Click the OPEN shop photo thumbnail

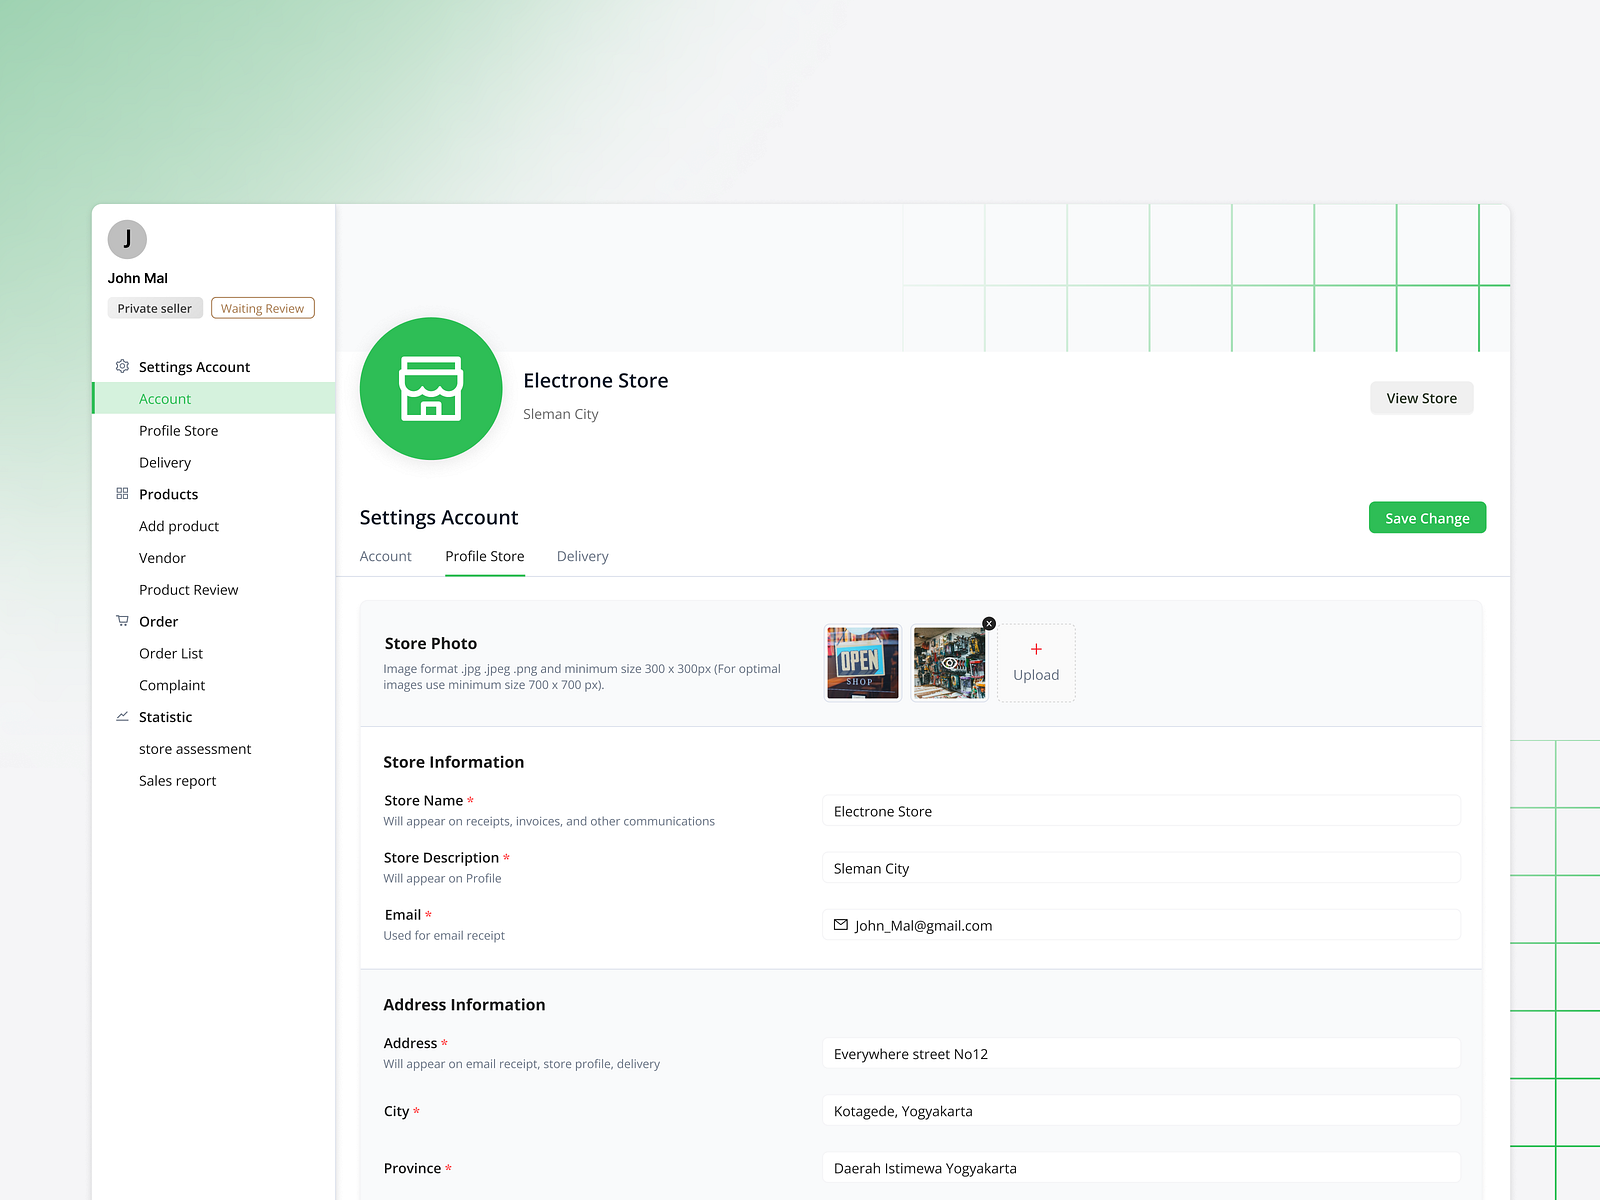coord(862,662)
